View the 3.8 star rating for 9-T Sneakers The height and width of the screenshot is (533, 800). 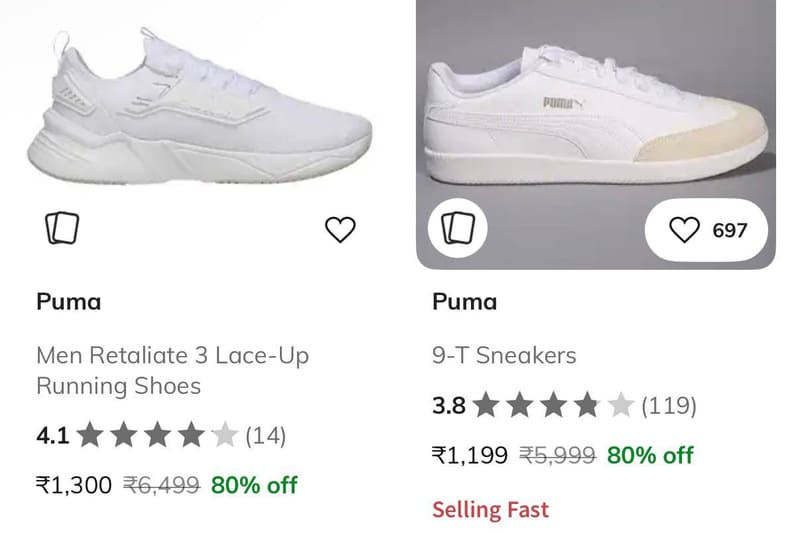point(533,405)
